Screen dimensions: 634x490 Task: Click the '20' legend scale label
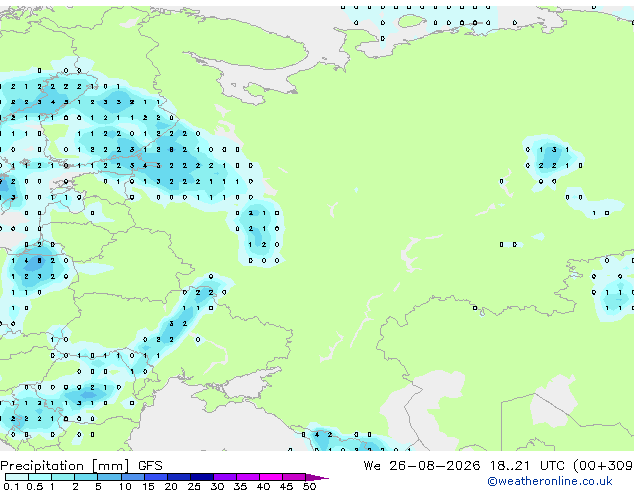[171, 486]
